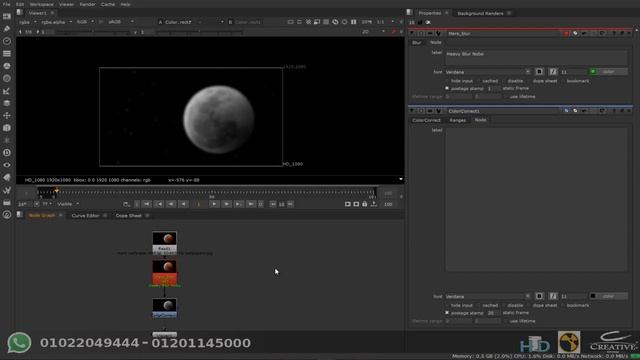Open the Render menu
The width and height of the screenshot is (640, 360).
tap(87, 4)
